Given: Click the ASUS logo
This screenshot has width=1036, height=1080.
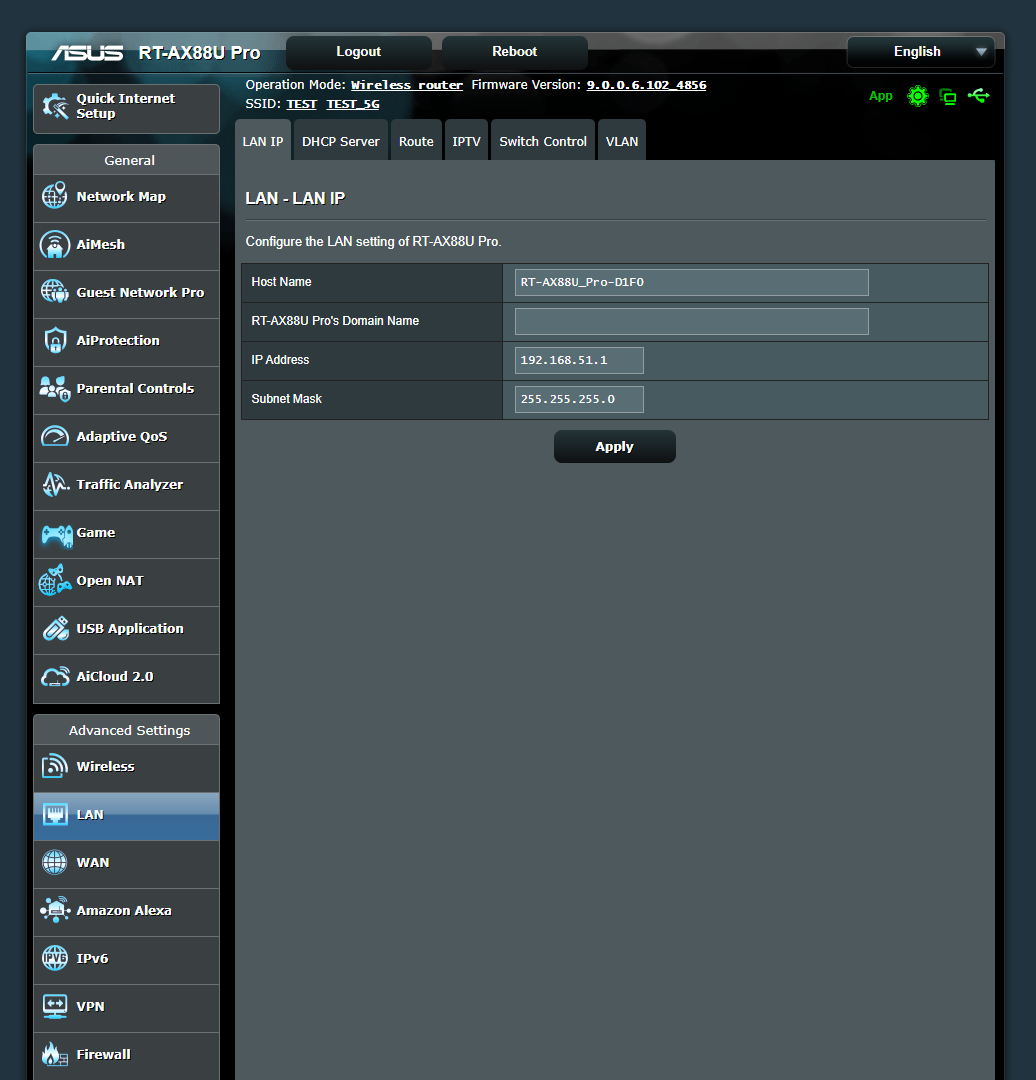Looking at the screenshot, I should point(87,52).
